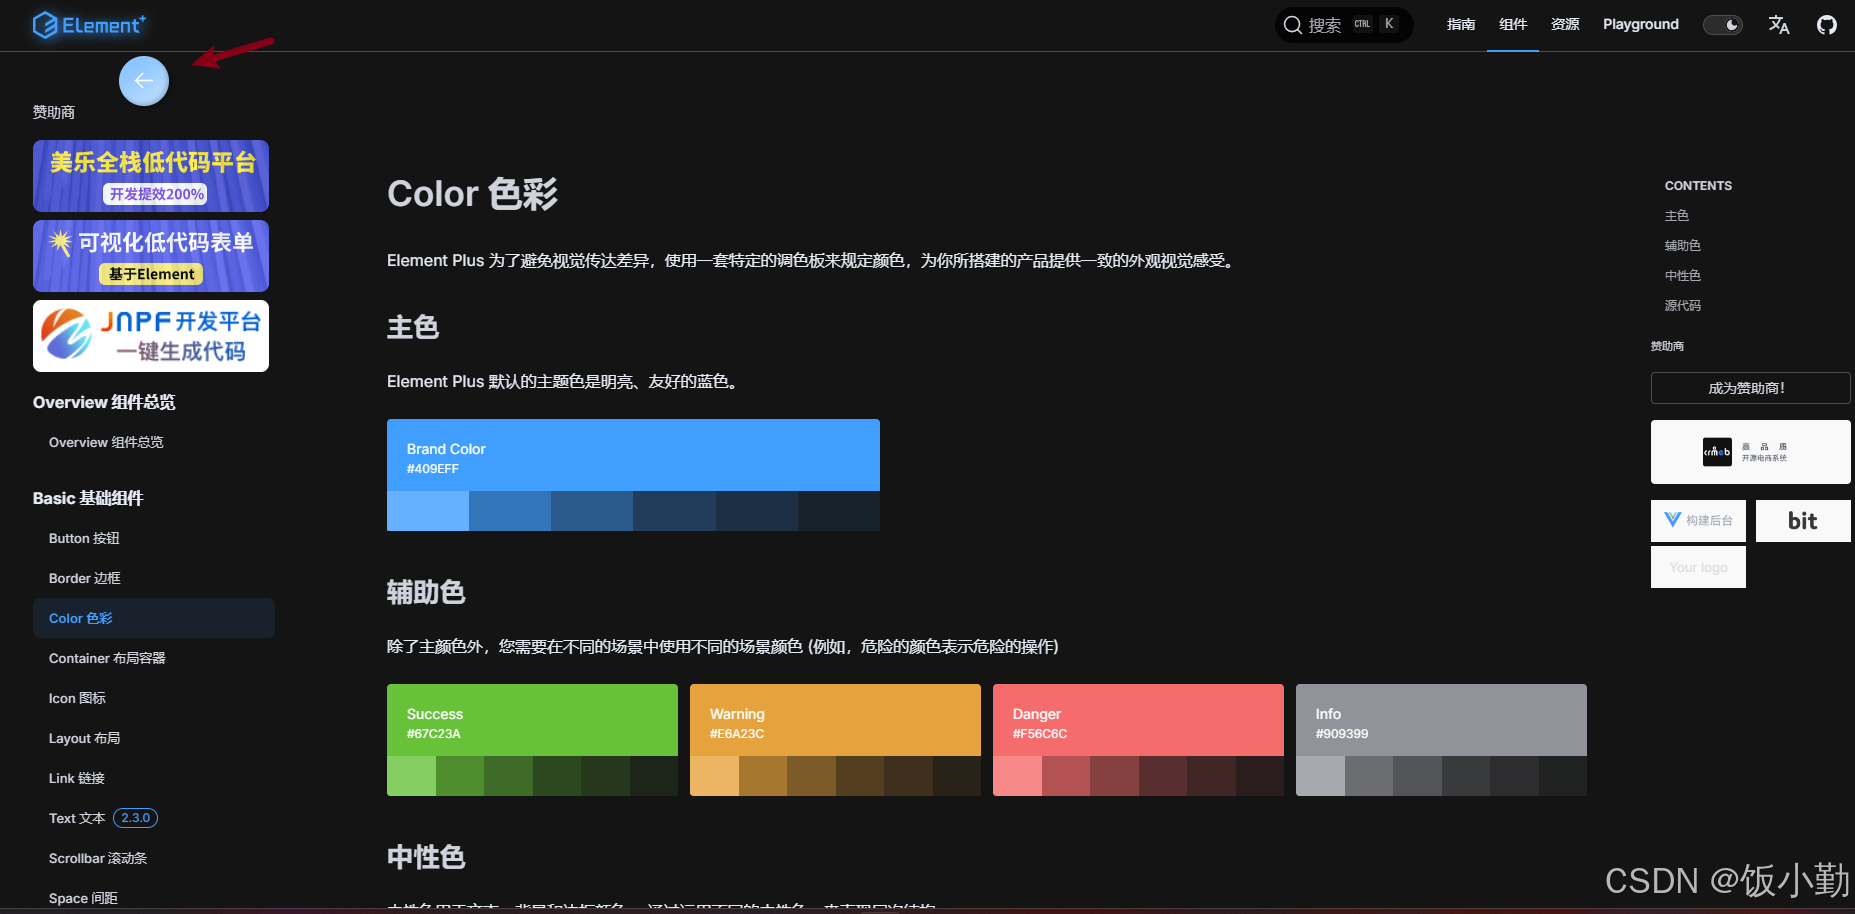Toggle dark mode switch
Screen dimensions: 1855x914
[x=1722, y=24]
